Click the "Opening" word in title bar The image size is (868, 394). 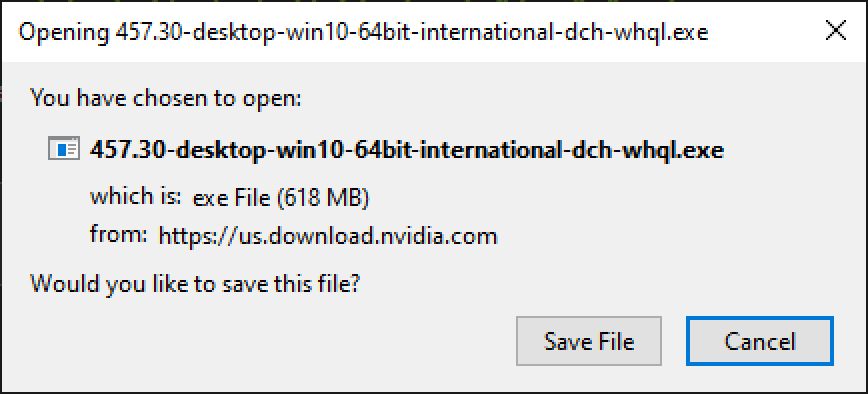(64, 33)
